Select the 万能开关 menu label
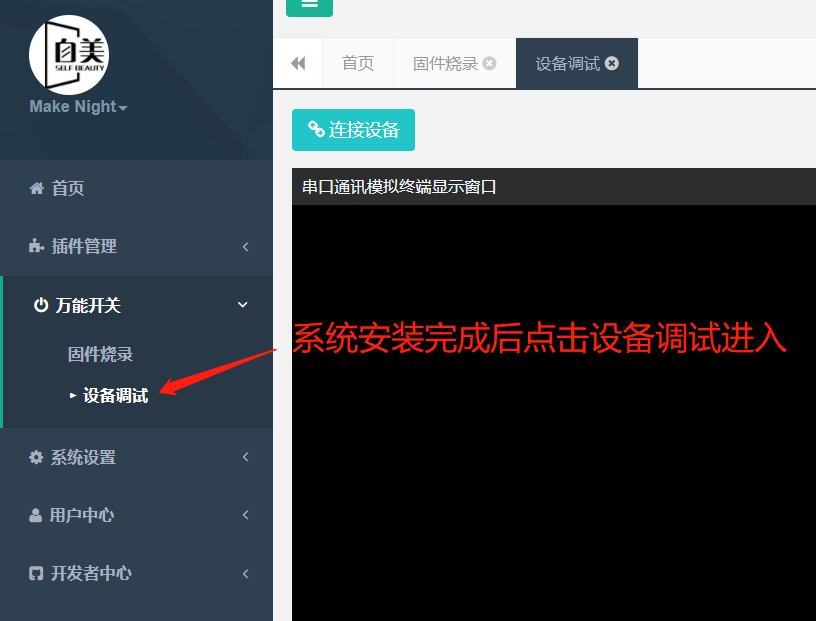Screen dimensions: 816x621 [x=88, y=305]
